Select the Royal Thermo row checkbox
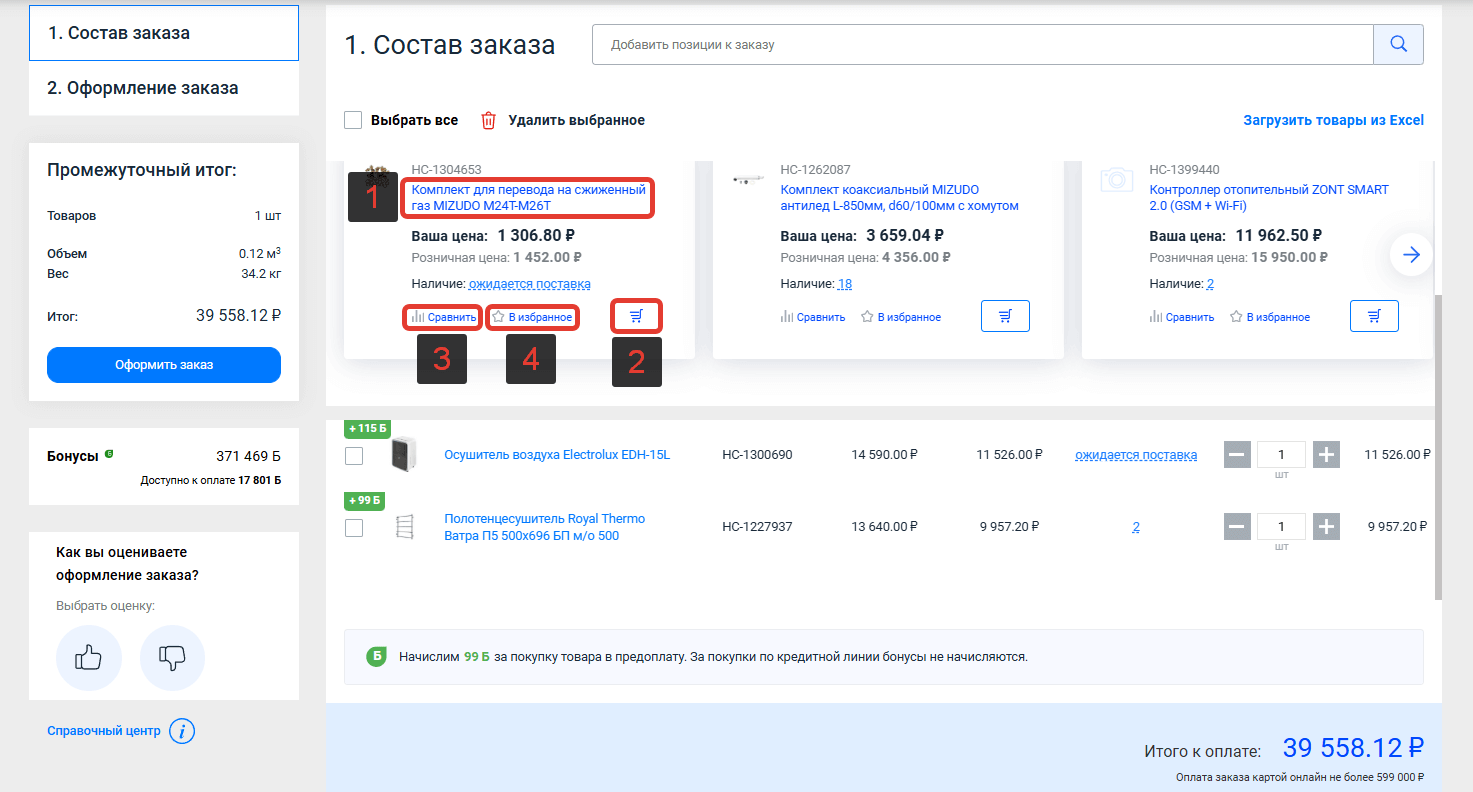Viewport: 1473px width, 792px height. (x=353, y=528)
